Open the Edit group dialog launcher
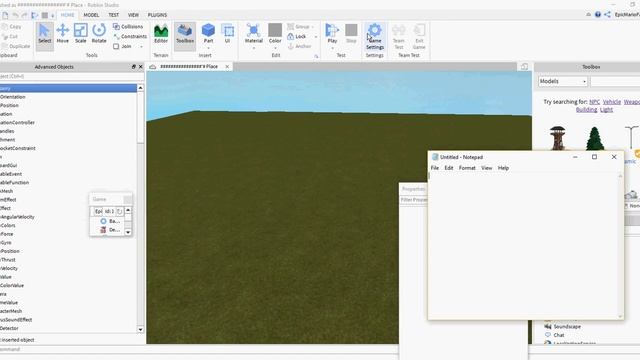 point(316,56)
